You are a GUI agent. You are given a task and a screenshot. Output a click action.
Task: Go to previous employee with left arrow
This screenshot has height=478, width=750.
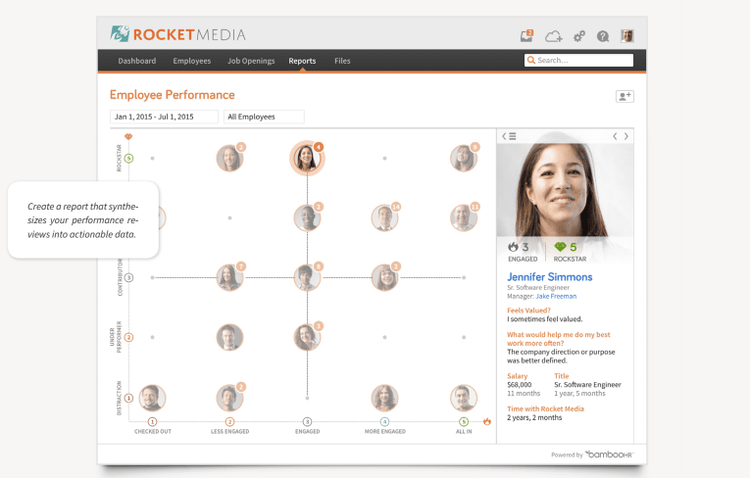[615, 136]
